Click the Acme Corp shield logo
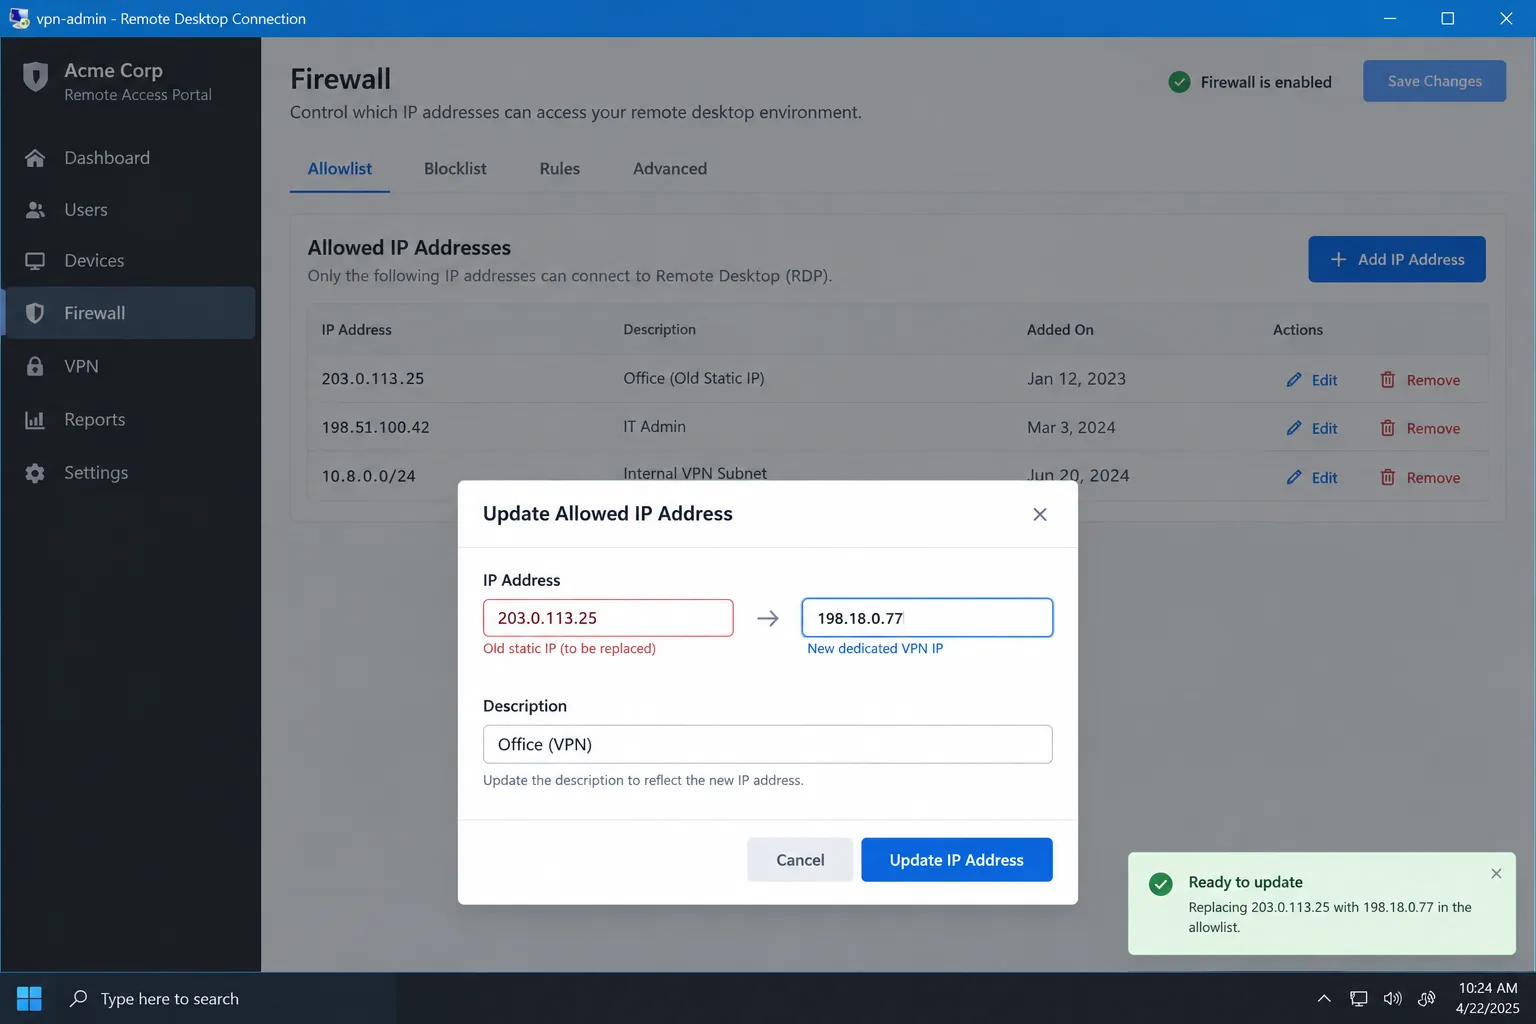The image size is (1536, 1024). [x=35, y=77]
